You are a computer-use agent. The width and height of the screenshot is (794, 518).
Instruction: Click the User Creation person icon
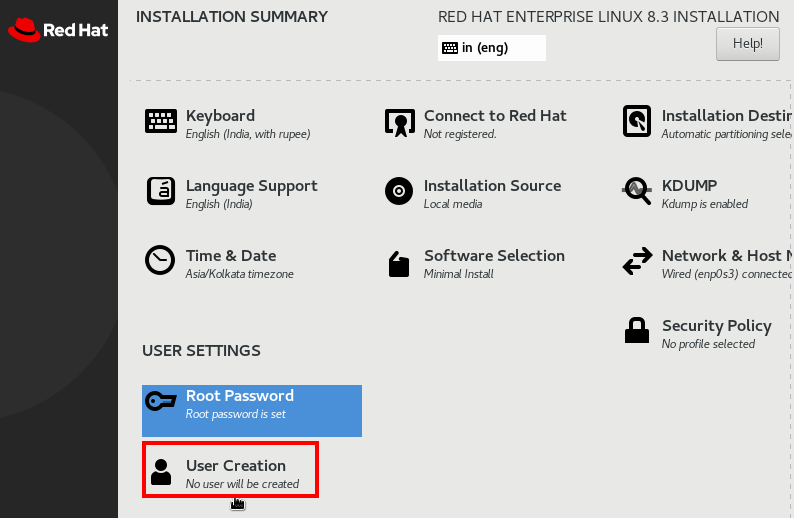[161, 472]
